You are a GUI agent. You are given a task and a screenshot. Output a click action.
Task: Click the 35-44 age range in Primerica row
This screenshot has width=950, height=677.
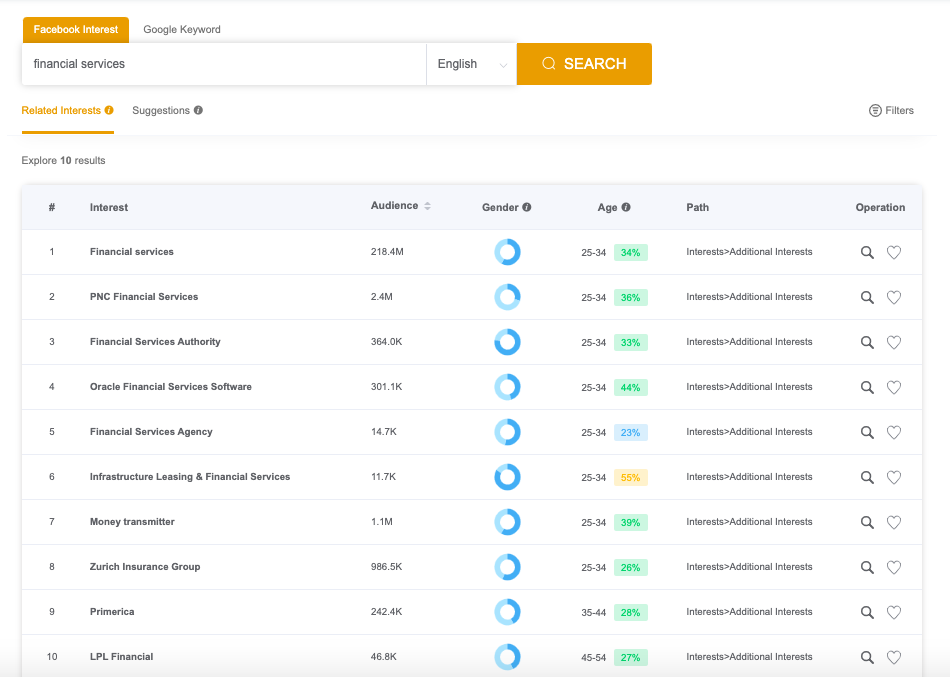click(594, 612)
